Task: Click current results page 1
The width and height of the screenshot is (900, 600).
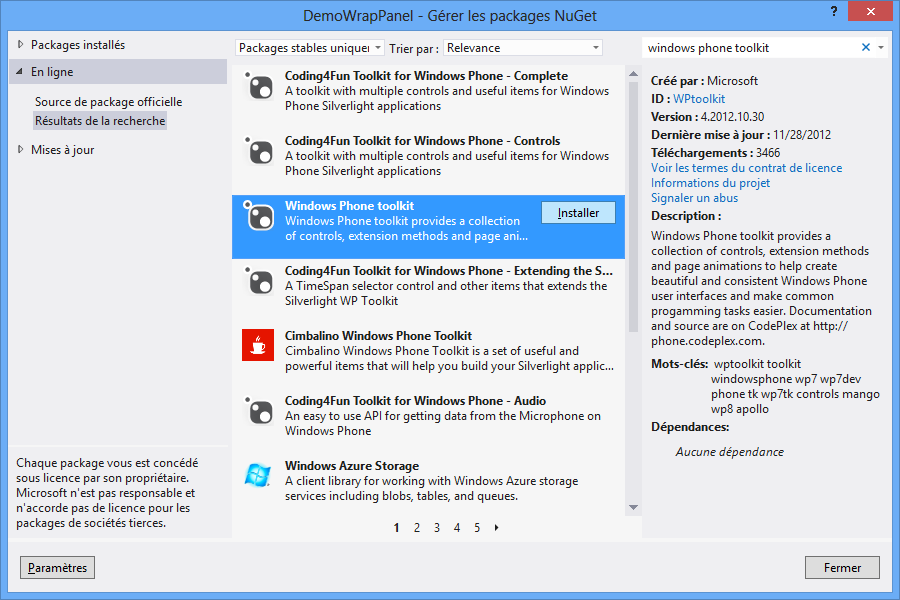Action: 397,528
